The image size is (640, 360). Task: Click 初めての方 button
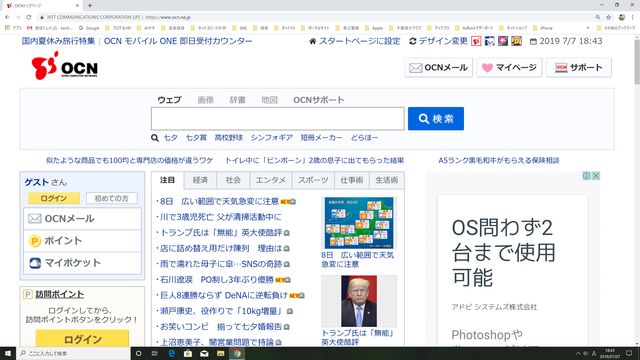coord(111,198)
